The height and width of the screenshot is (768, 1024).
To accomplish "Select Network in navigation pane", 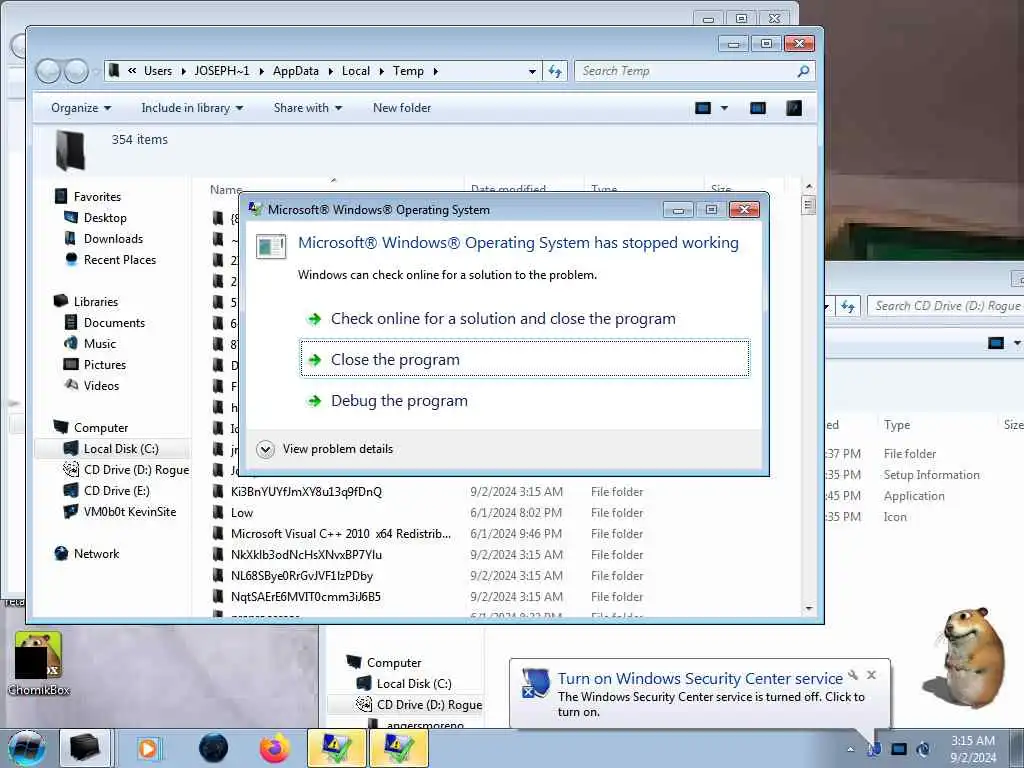I will point(96,554).
